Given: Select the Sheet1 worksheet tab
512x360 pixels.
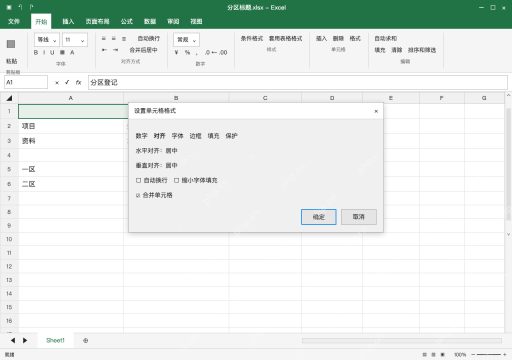Looking at the screenshot, I should tap(55, 341).
